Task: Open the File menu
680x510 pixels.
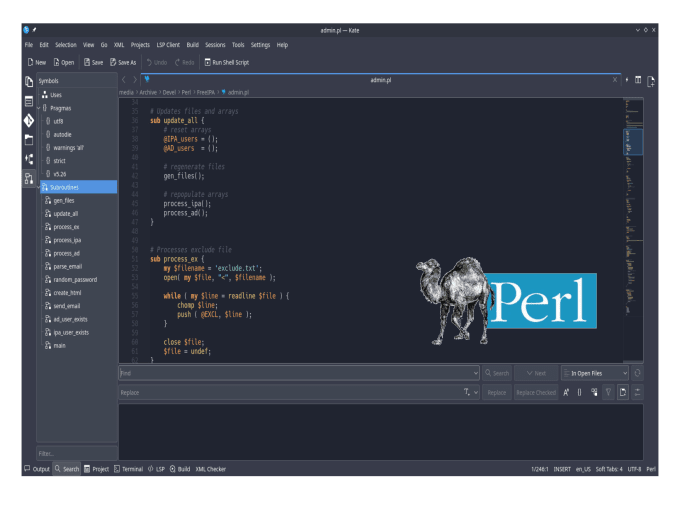Action: (x=29, y=45)
